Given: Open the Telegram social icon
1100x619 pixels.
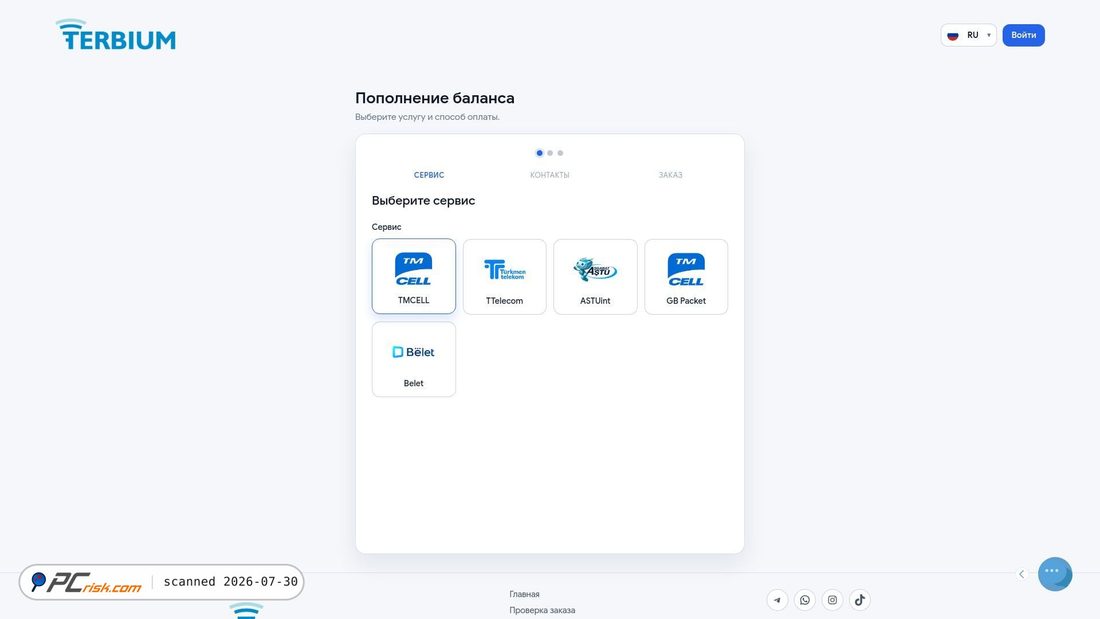Looking at the screenshot, I should (777, 600).
